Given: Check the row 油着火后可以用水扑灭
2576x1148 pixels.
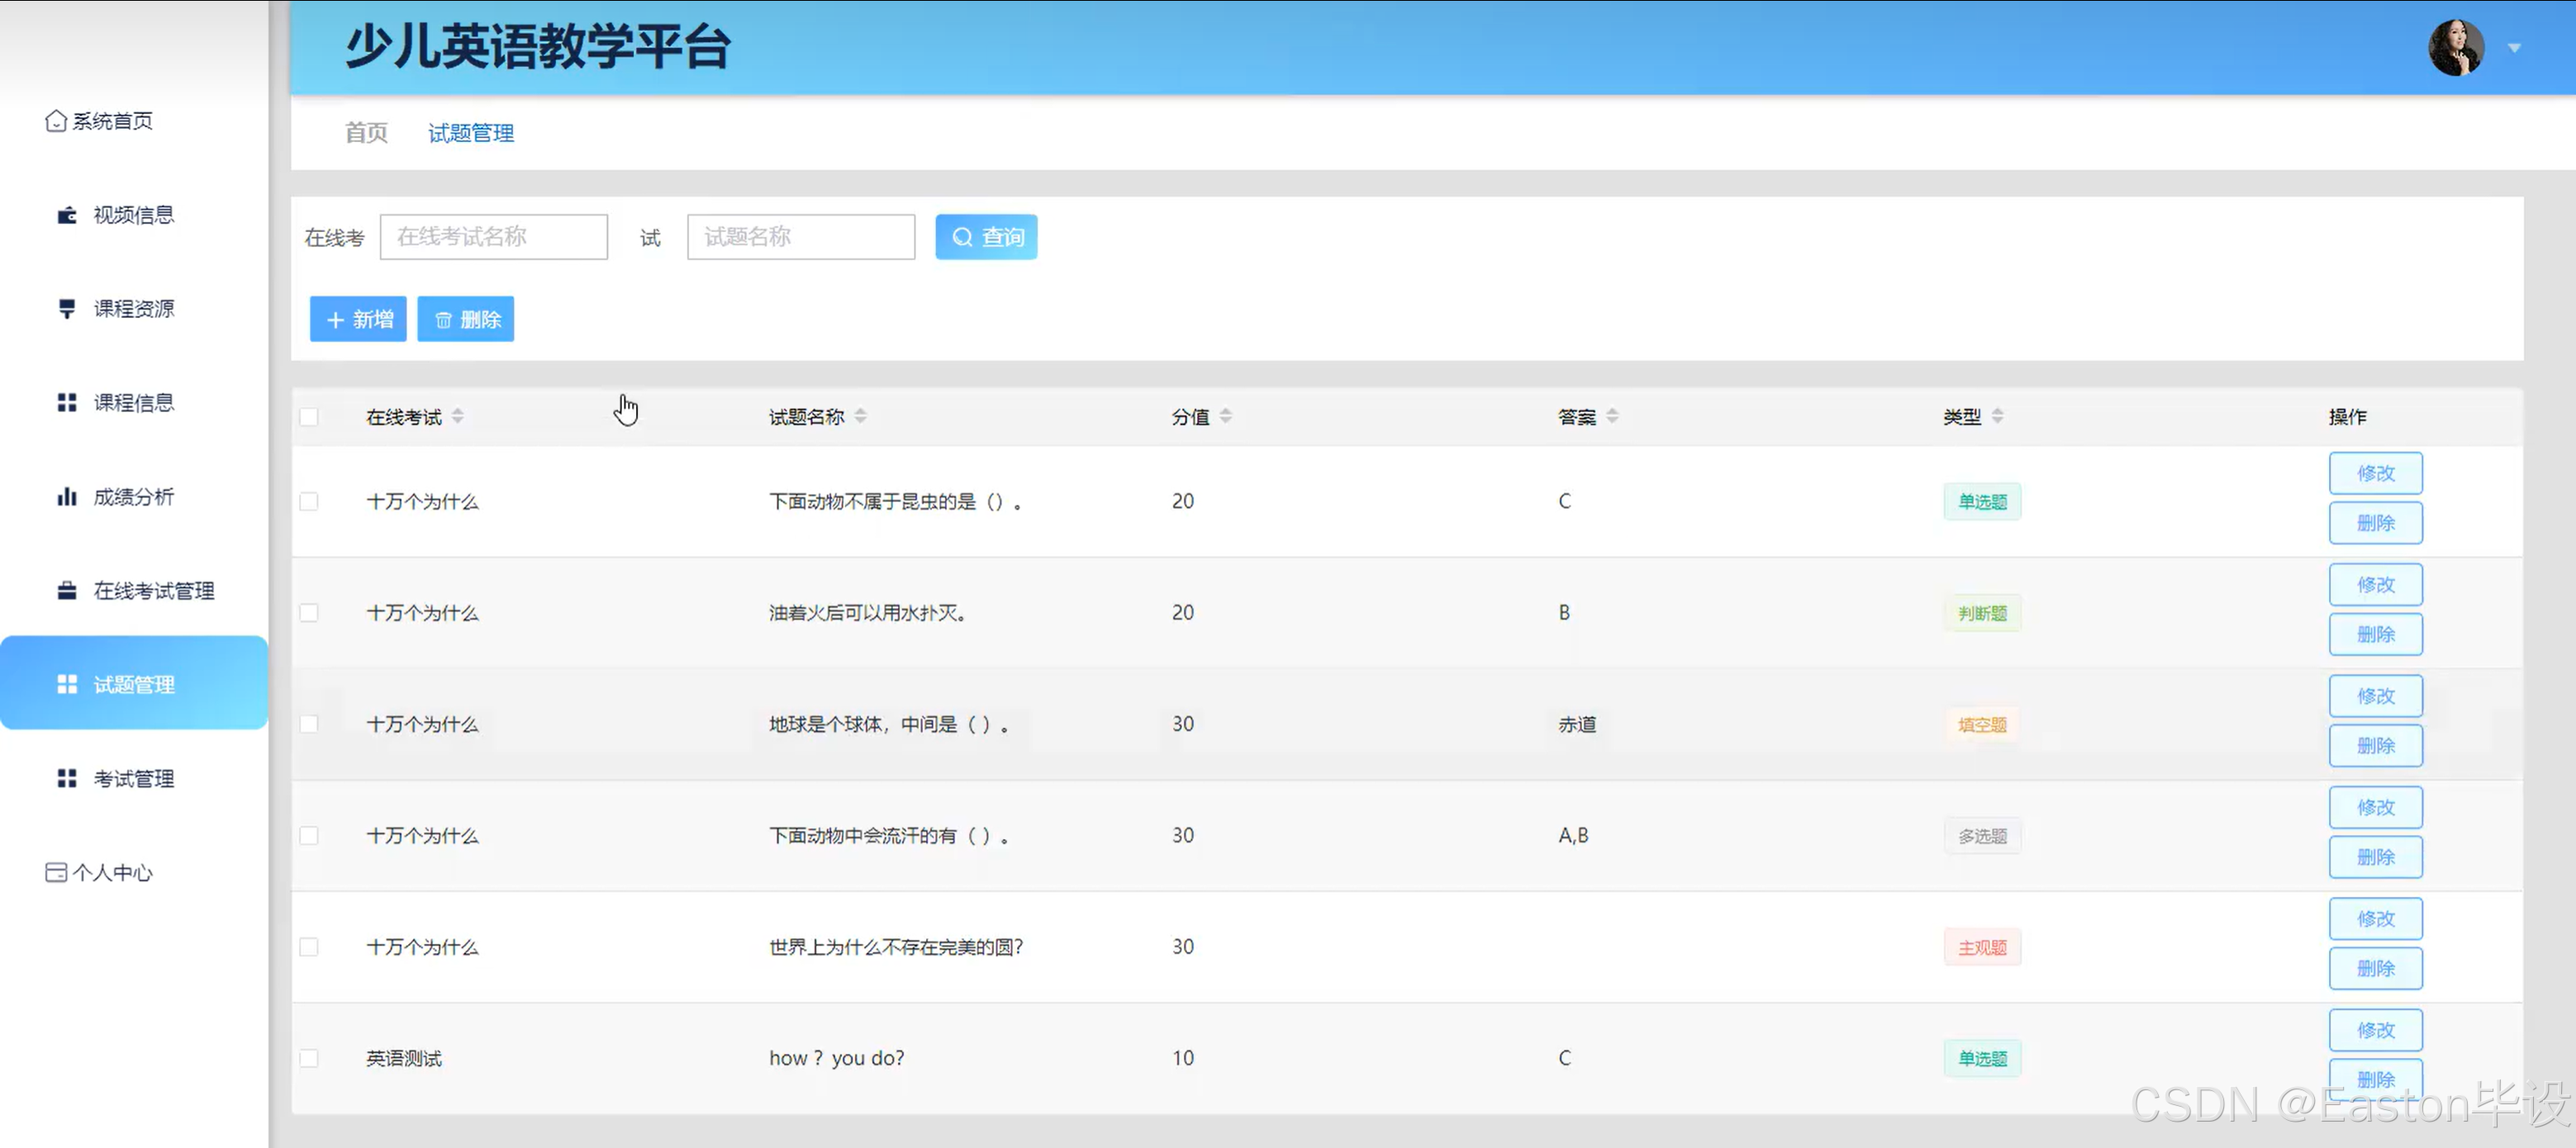Looking at the screenshot, I should tap(309, 613).
